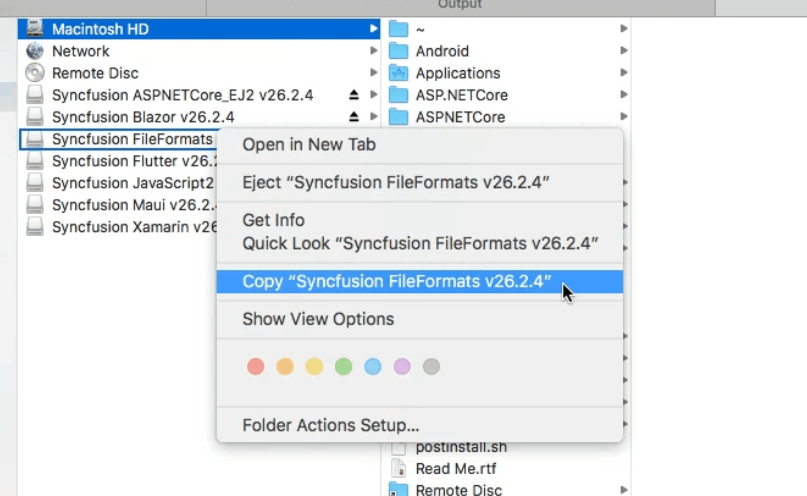Expand the Android folder chevron
The width and height of the screenshot is (807, 496).
tap(623, 51)
